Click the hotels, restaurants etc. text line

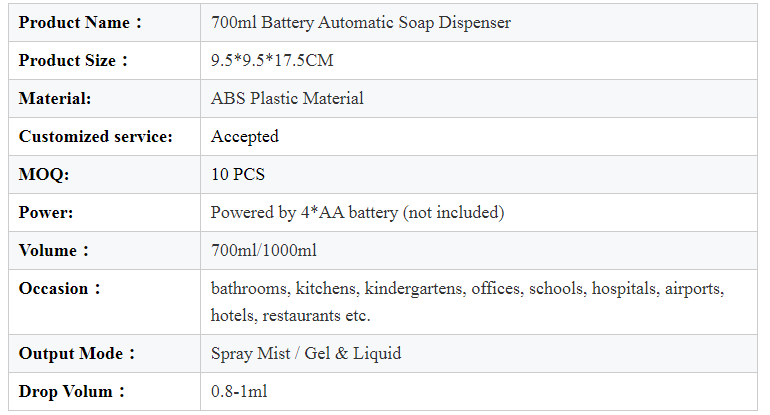click(x=290, y=315)
